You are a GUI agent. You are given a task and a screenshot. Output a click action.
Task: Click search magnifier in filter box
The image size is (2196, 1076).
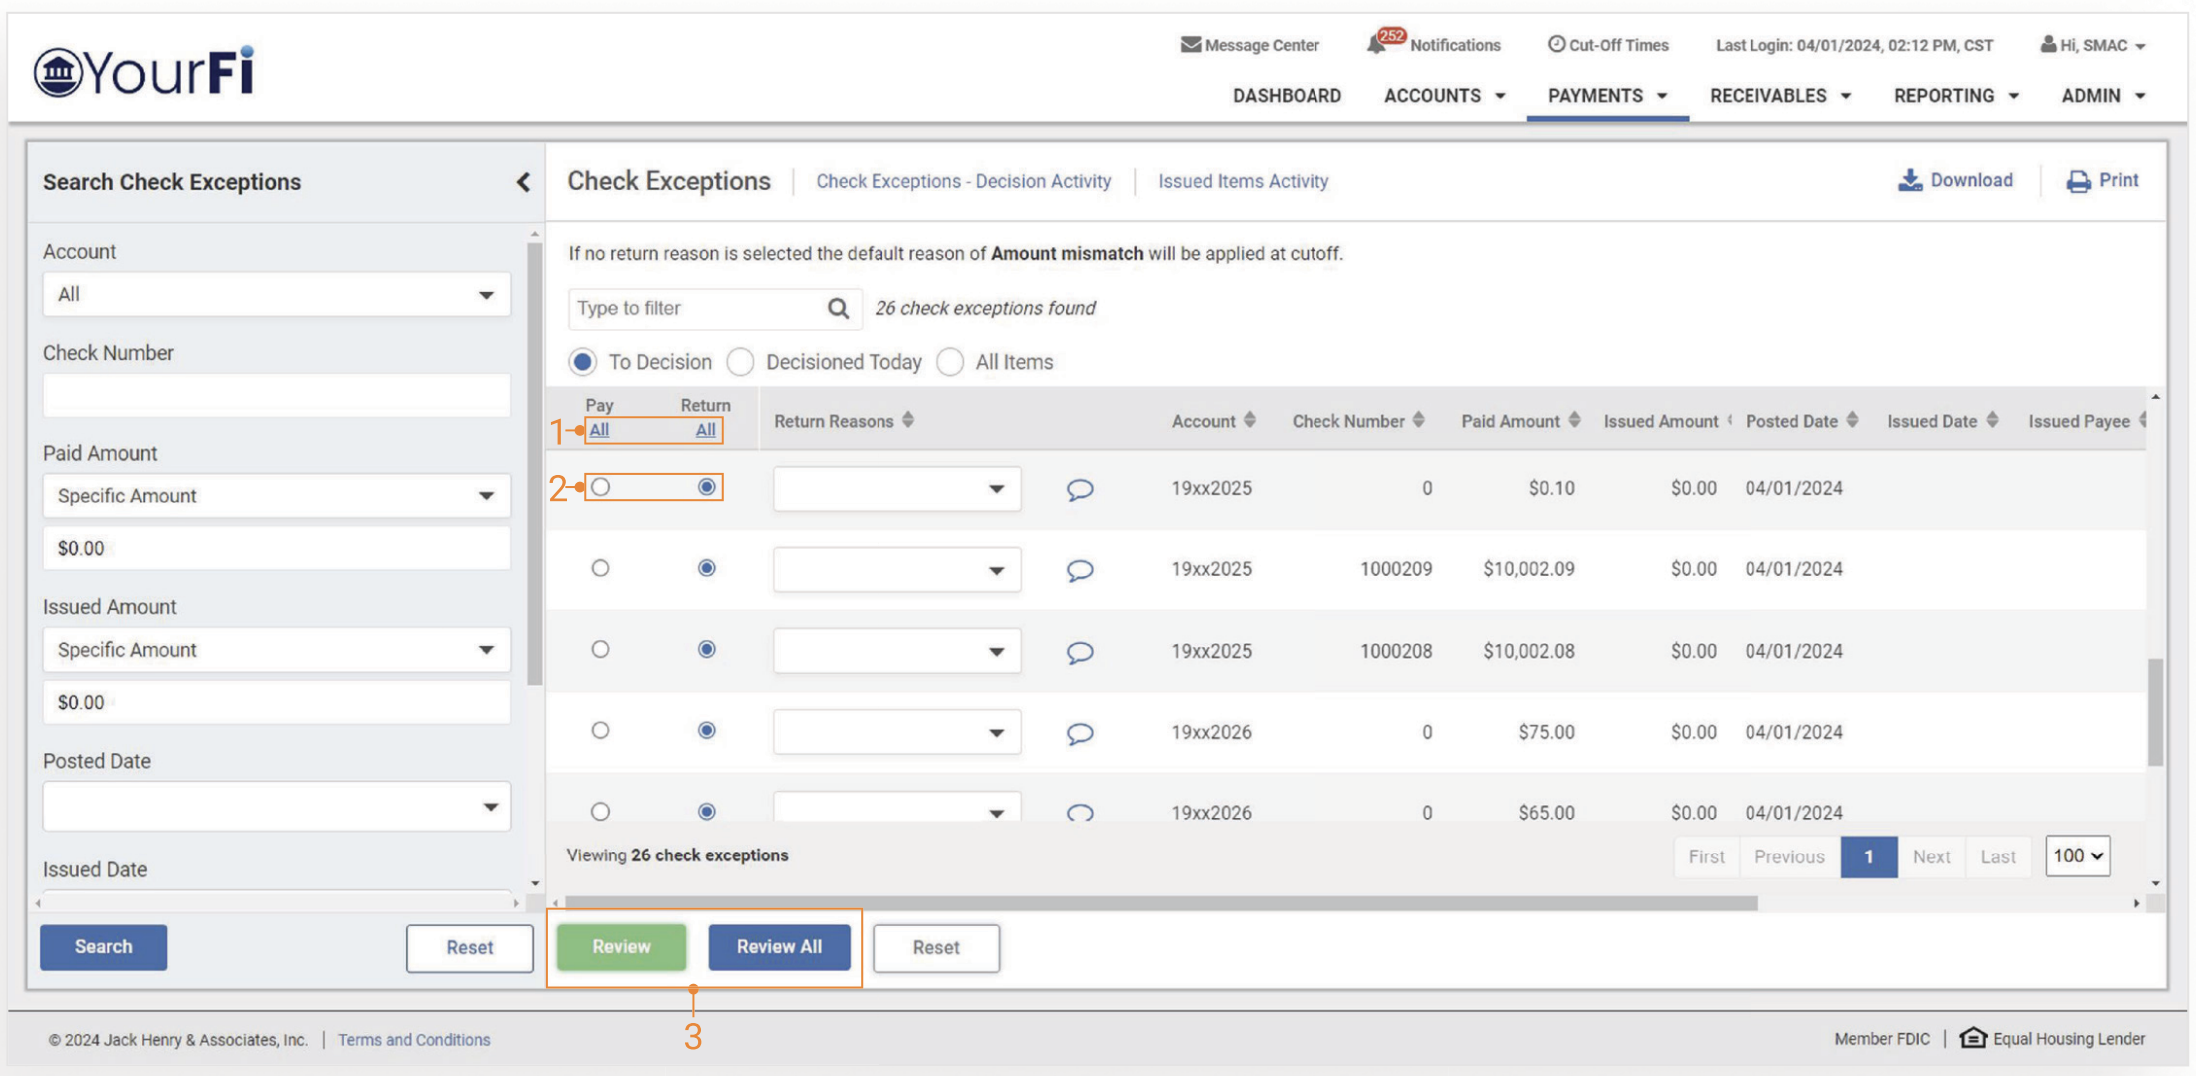point(838,309)
